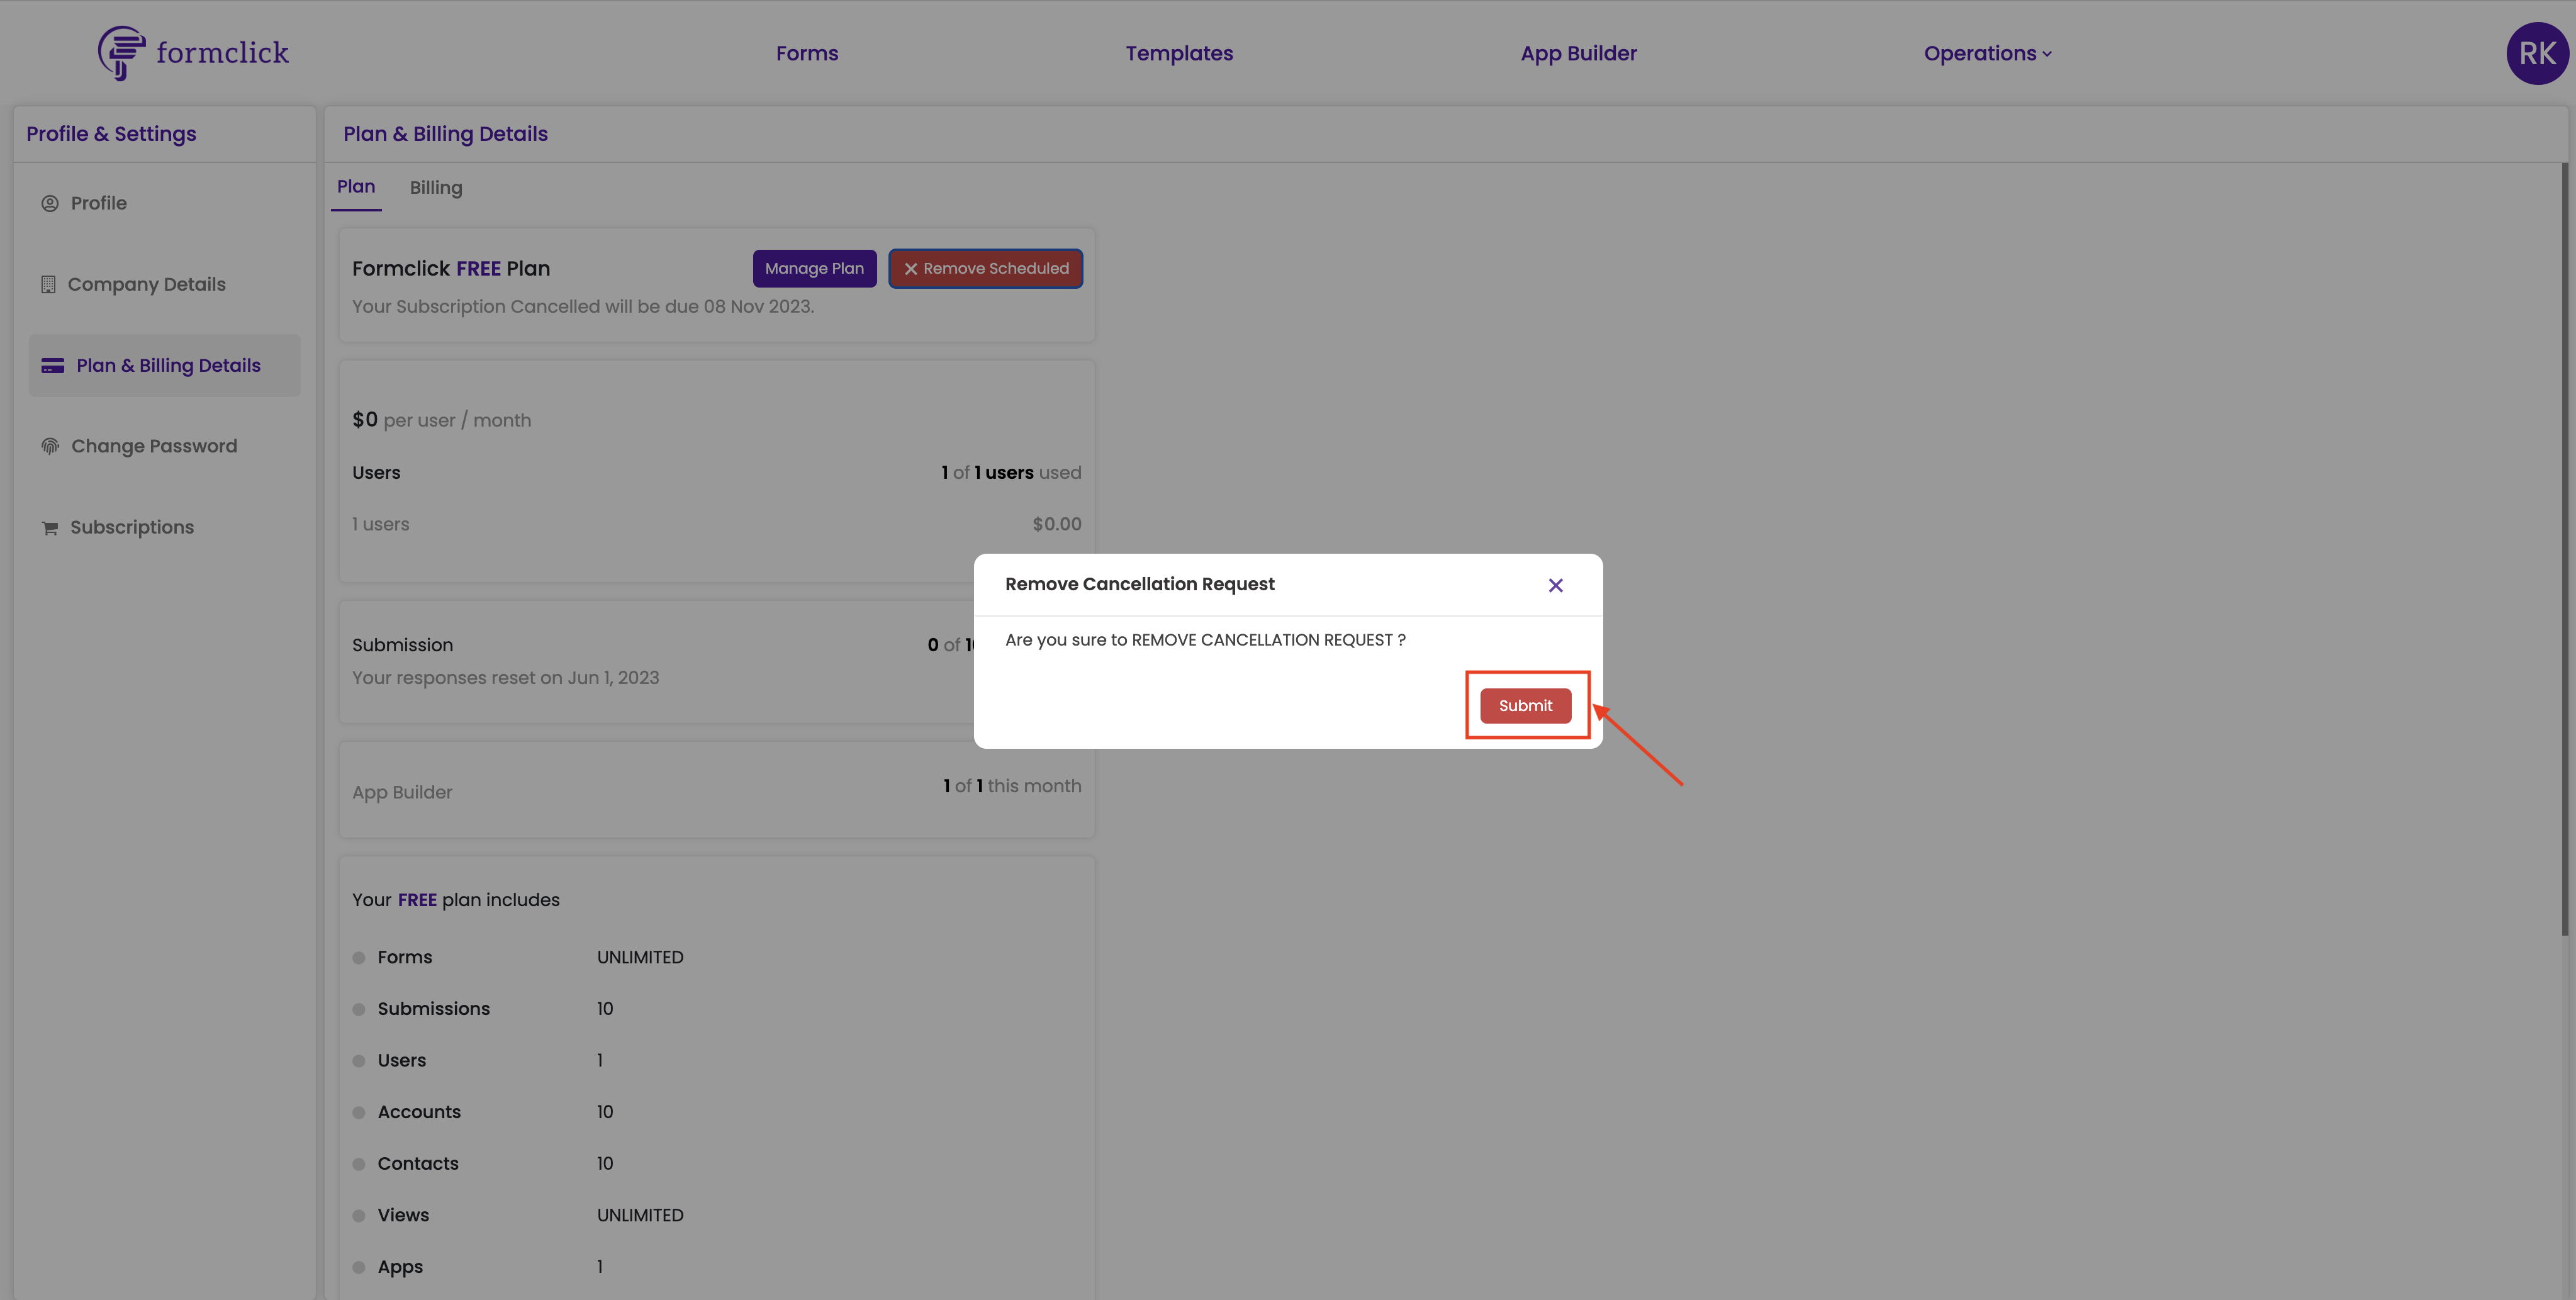Viewport: 2576px width, 1300px height.
Task: Submit the cancellation removal request
Action: pos(1525,705)
